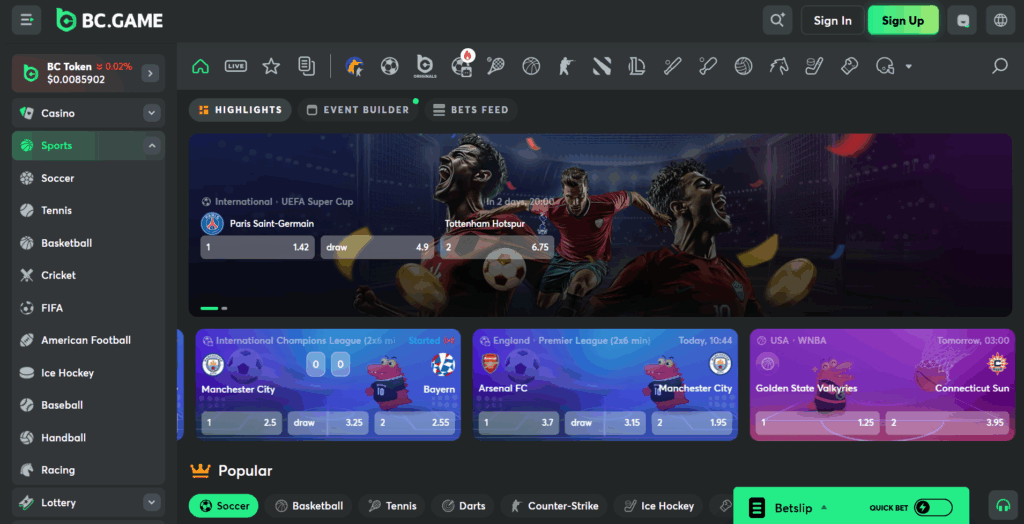Open BC Originals icon in sports bar

click(x=425, y=66)
